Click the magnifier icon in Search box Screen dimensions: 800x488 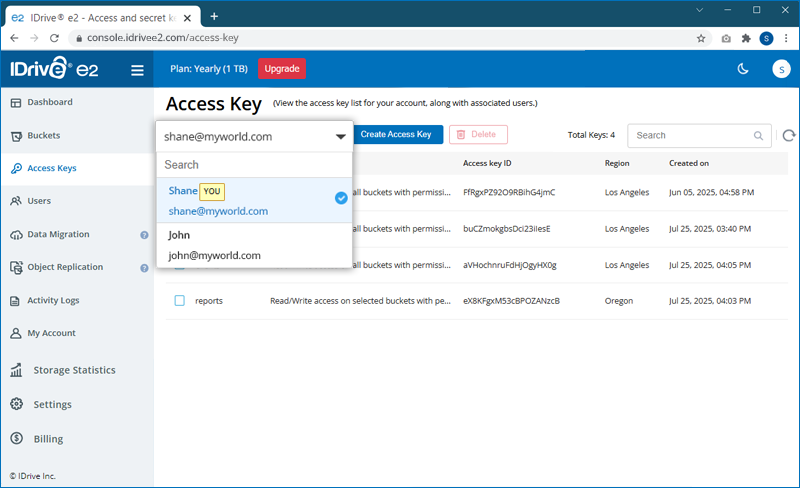(x=759, y=136)
